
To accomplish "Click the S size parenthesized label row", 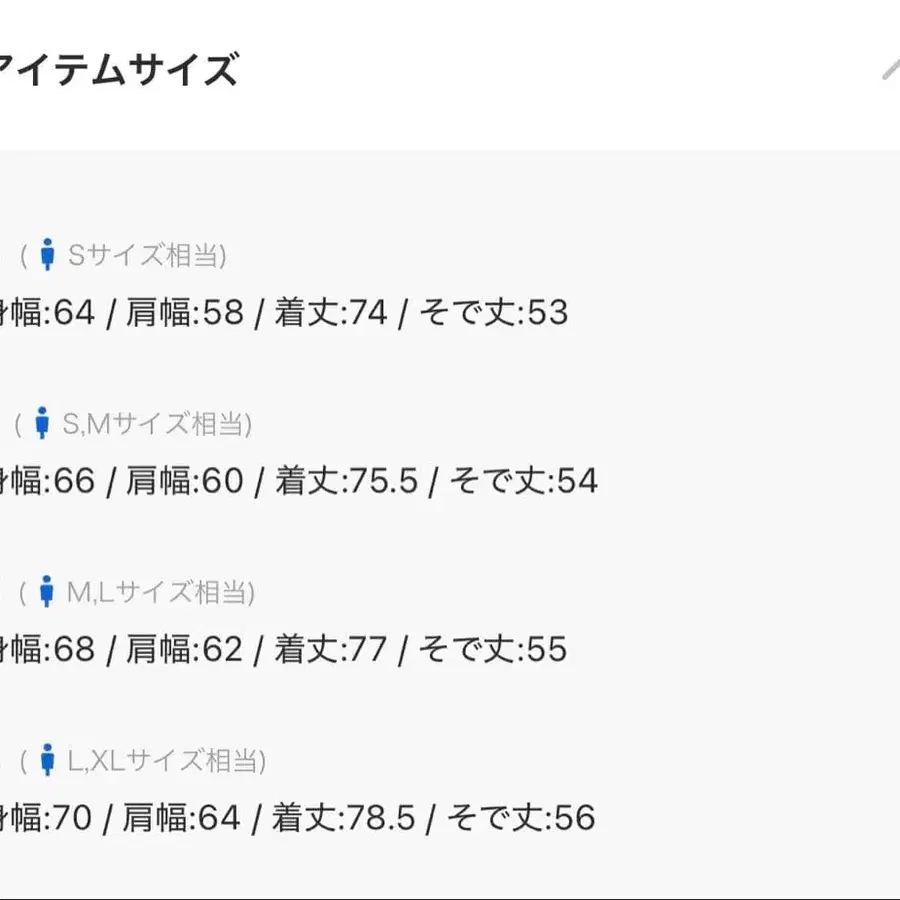I will coord(125,255).
